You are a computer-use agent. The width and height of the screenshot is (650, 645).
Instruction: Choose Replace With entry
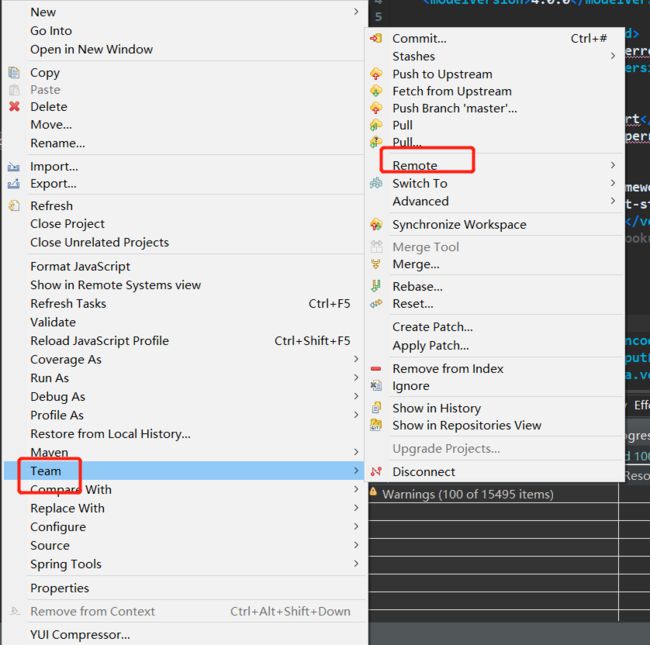(x=67, y=508)
